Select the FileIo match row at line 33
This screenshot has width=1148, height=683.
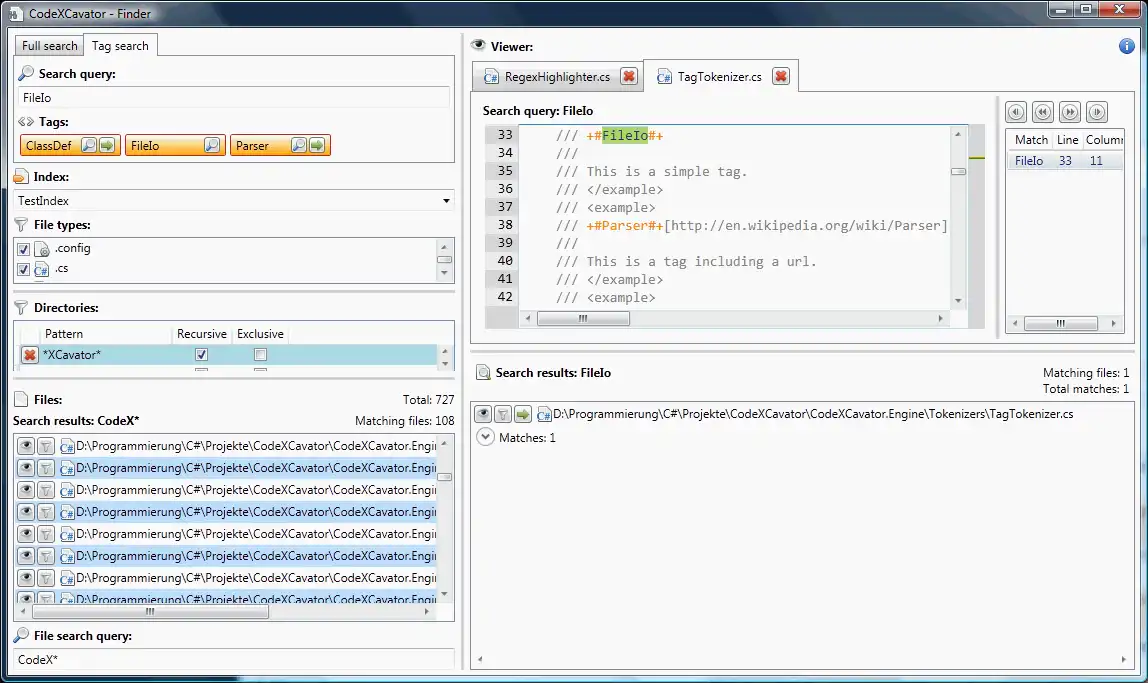tap(1065, 161)
